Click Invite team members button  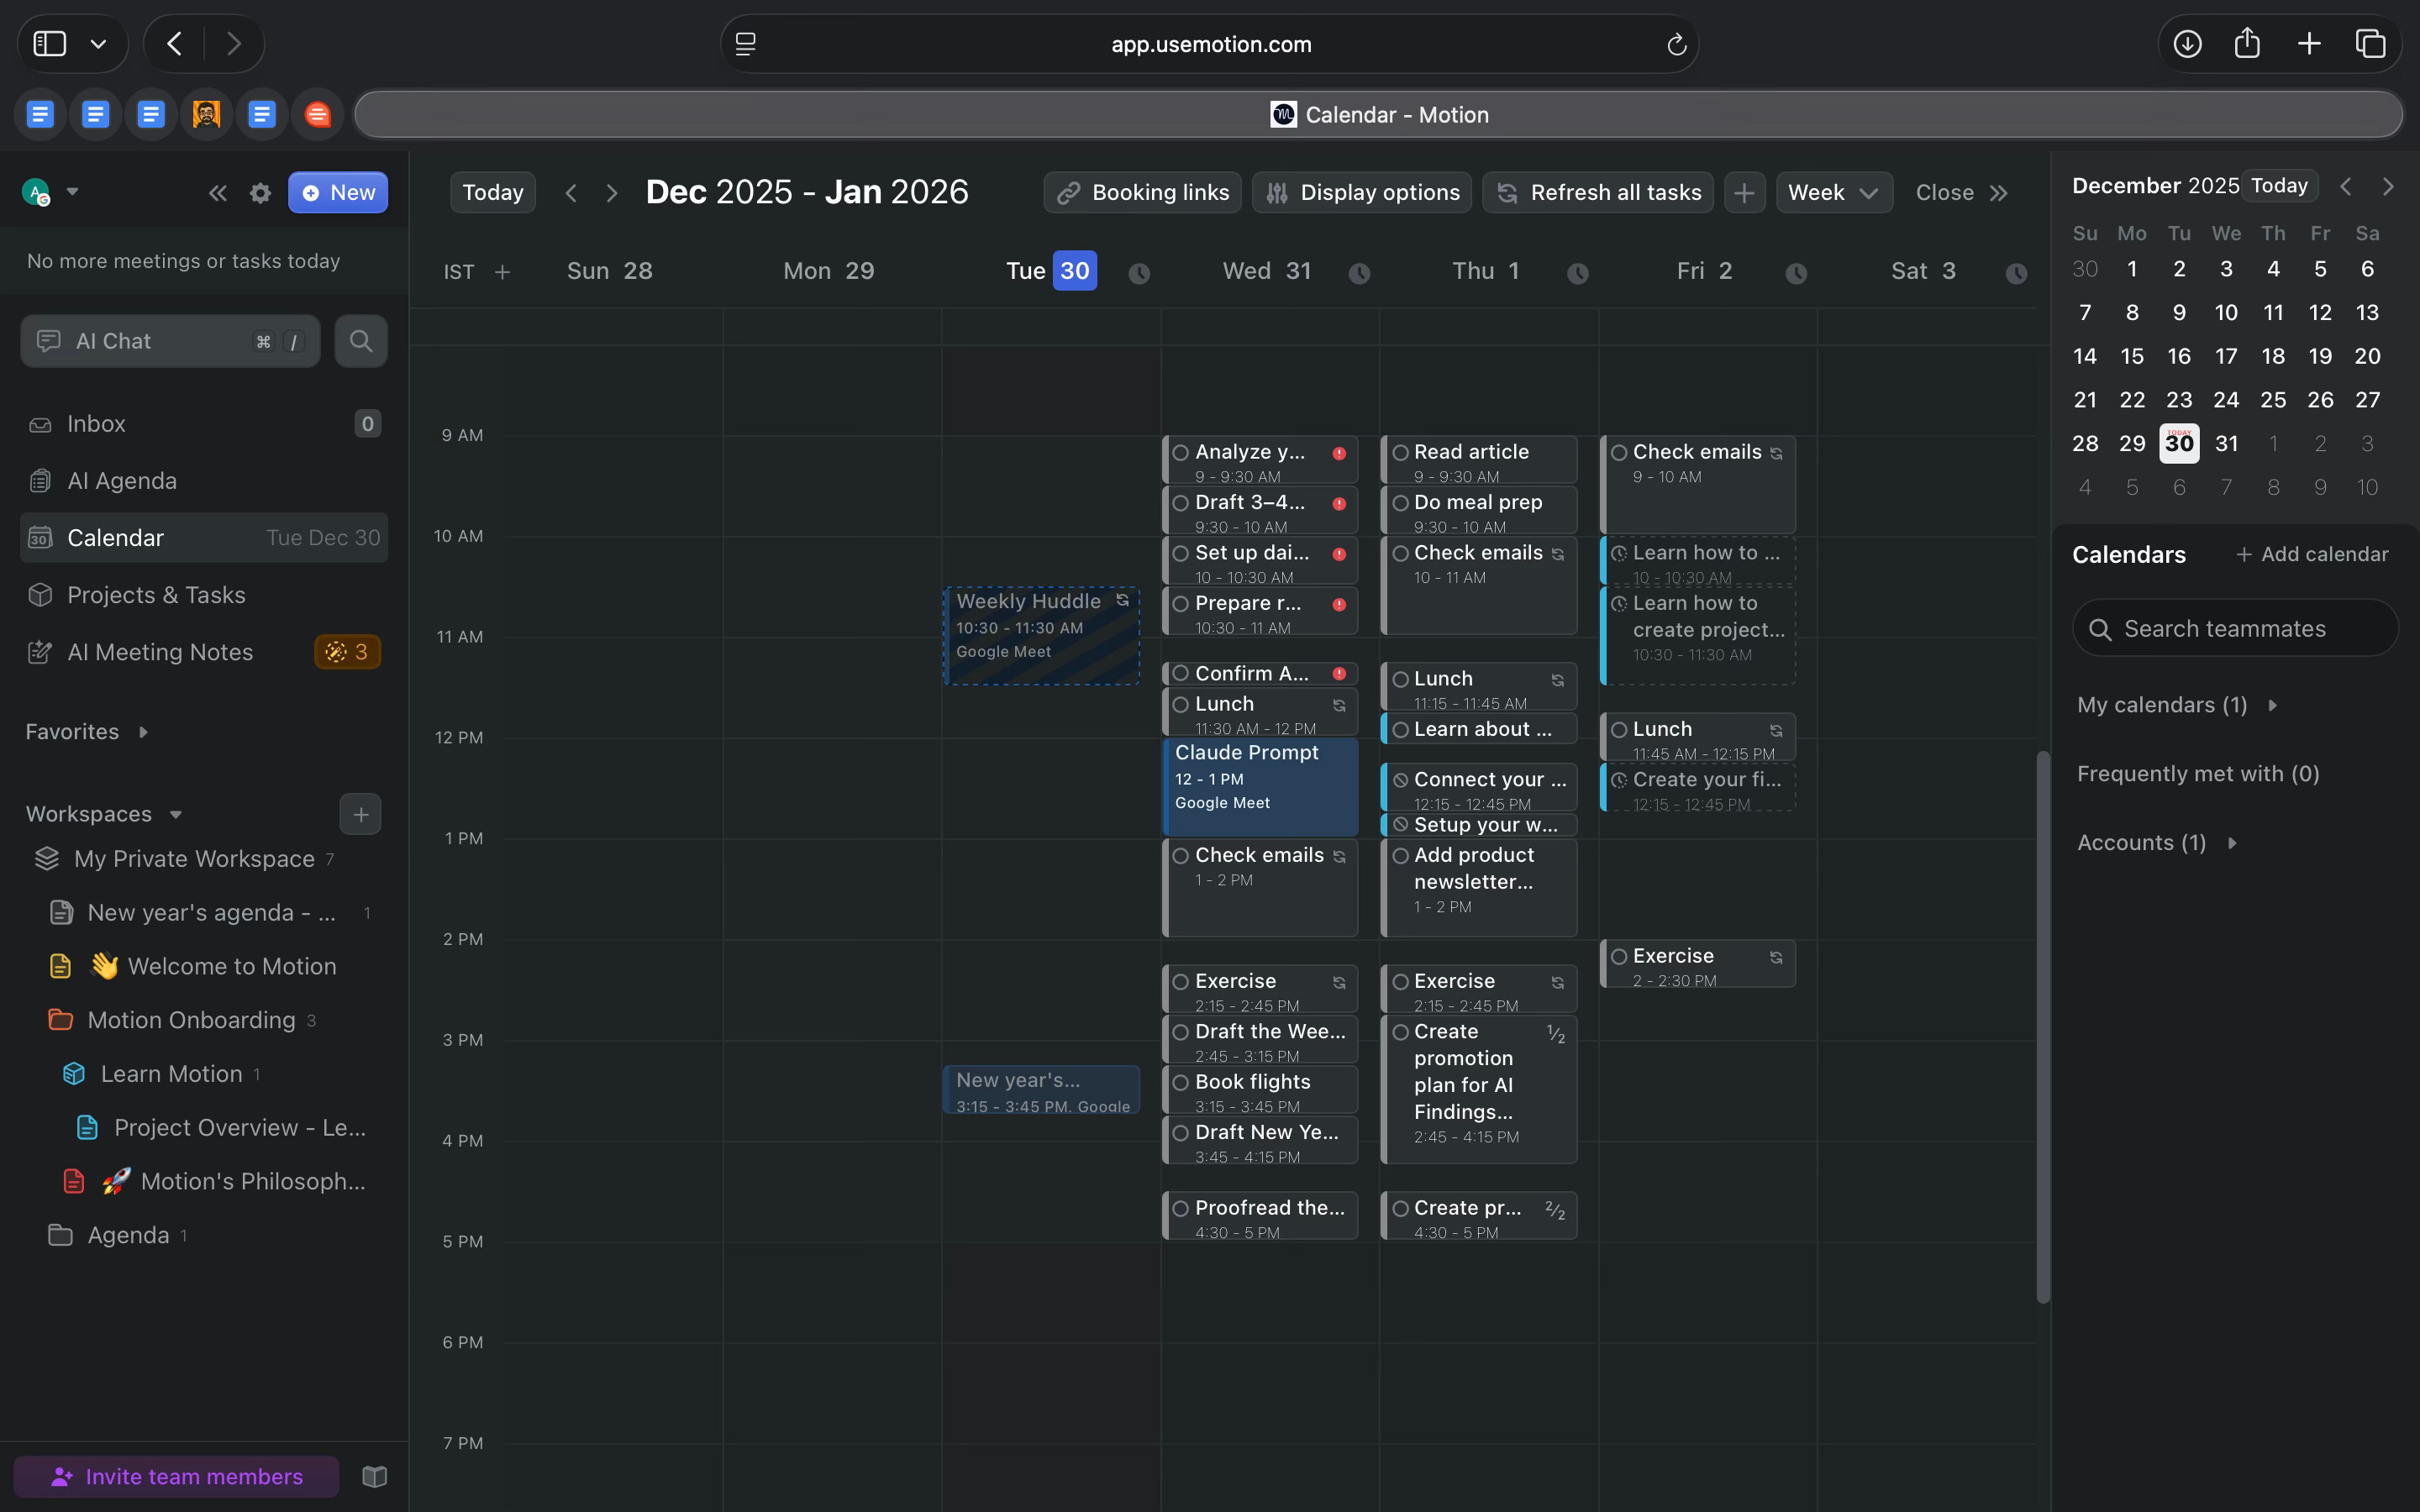click(176, 1477)
